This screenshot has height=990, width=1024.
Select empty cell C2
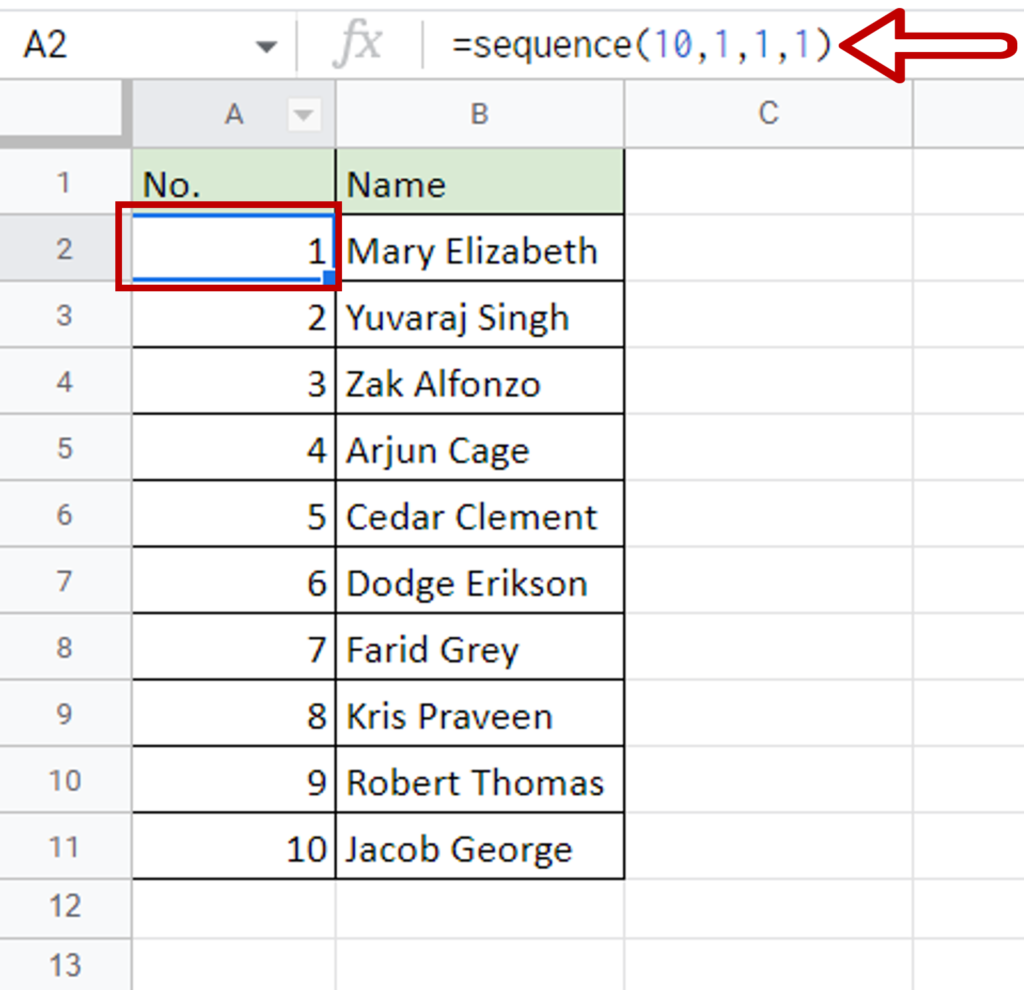click(769, 249)
